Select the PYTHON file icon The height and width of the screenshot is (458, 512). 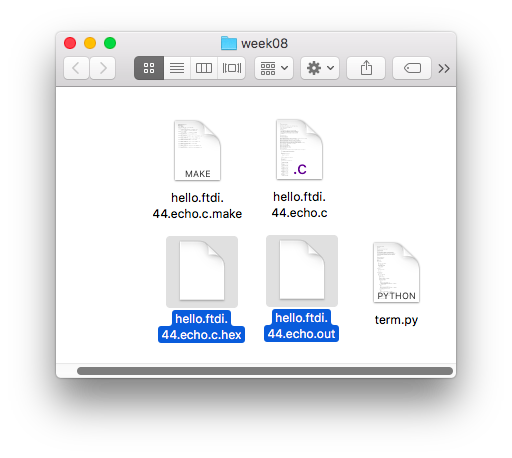click(x=396, y=273)
